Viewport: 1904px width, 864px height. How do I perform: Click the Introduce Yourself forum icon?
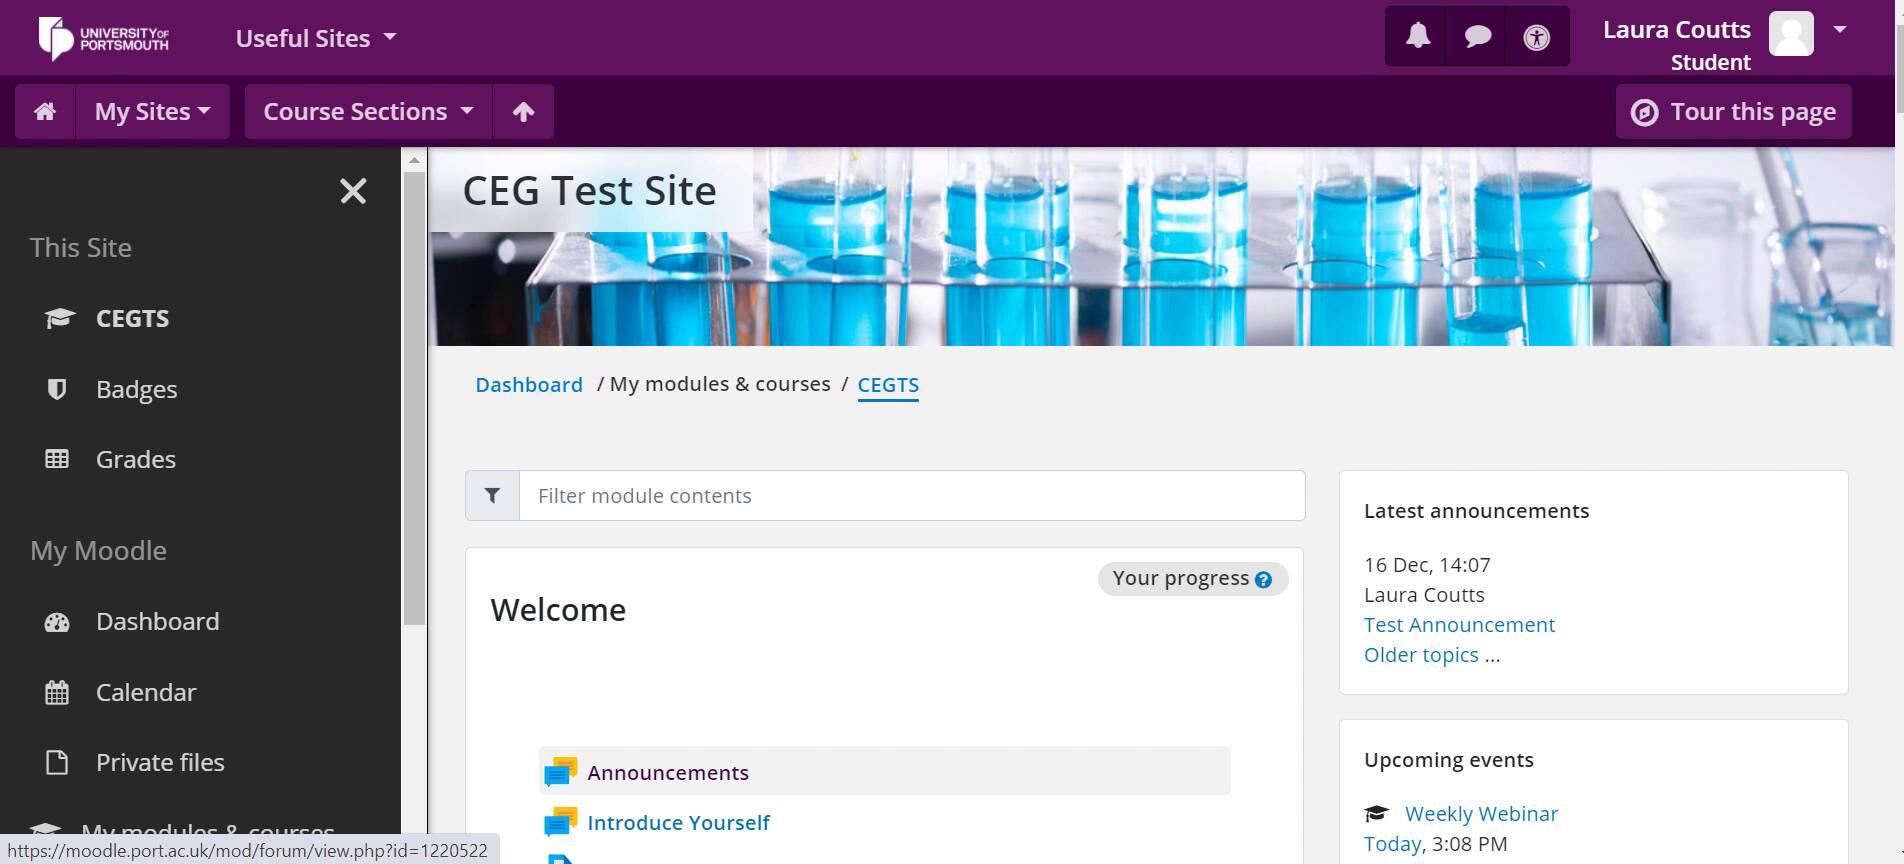click(x=560, y=822)
